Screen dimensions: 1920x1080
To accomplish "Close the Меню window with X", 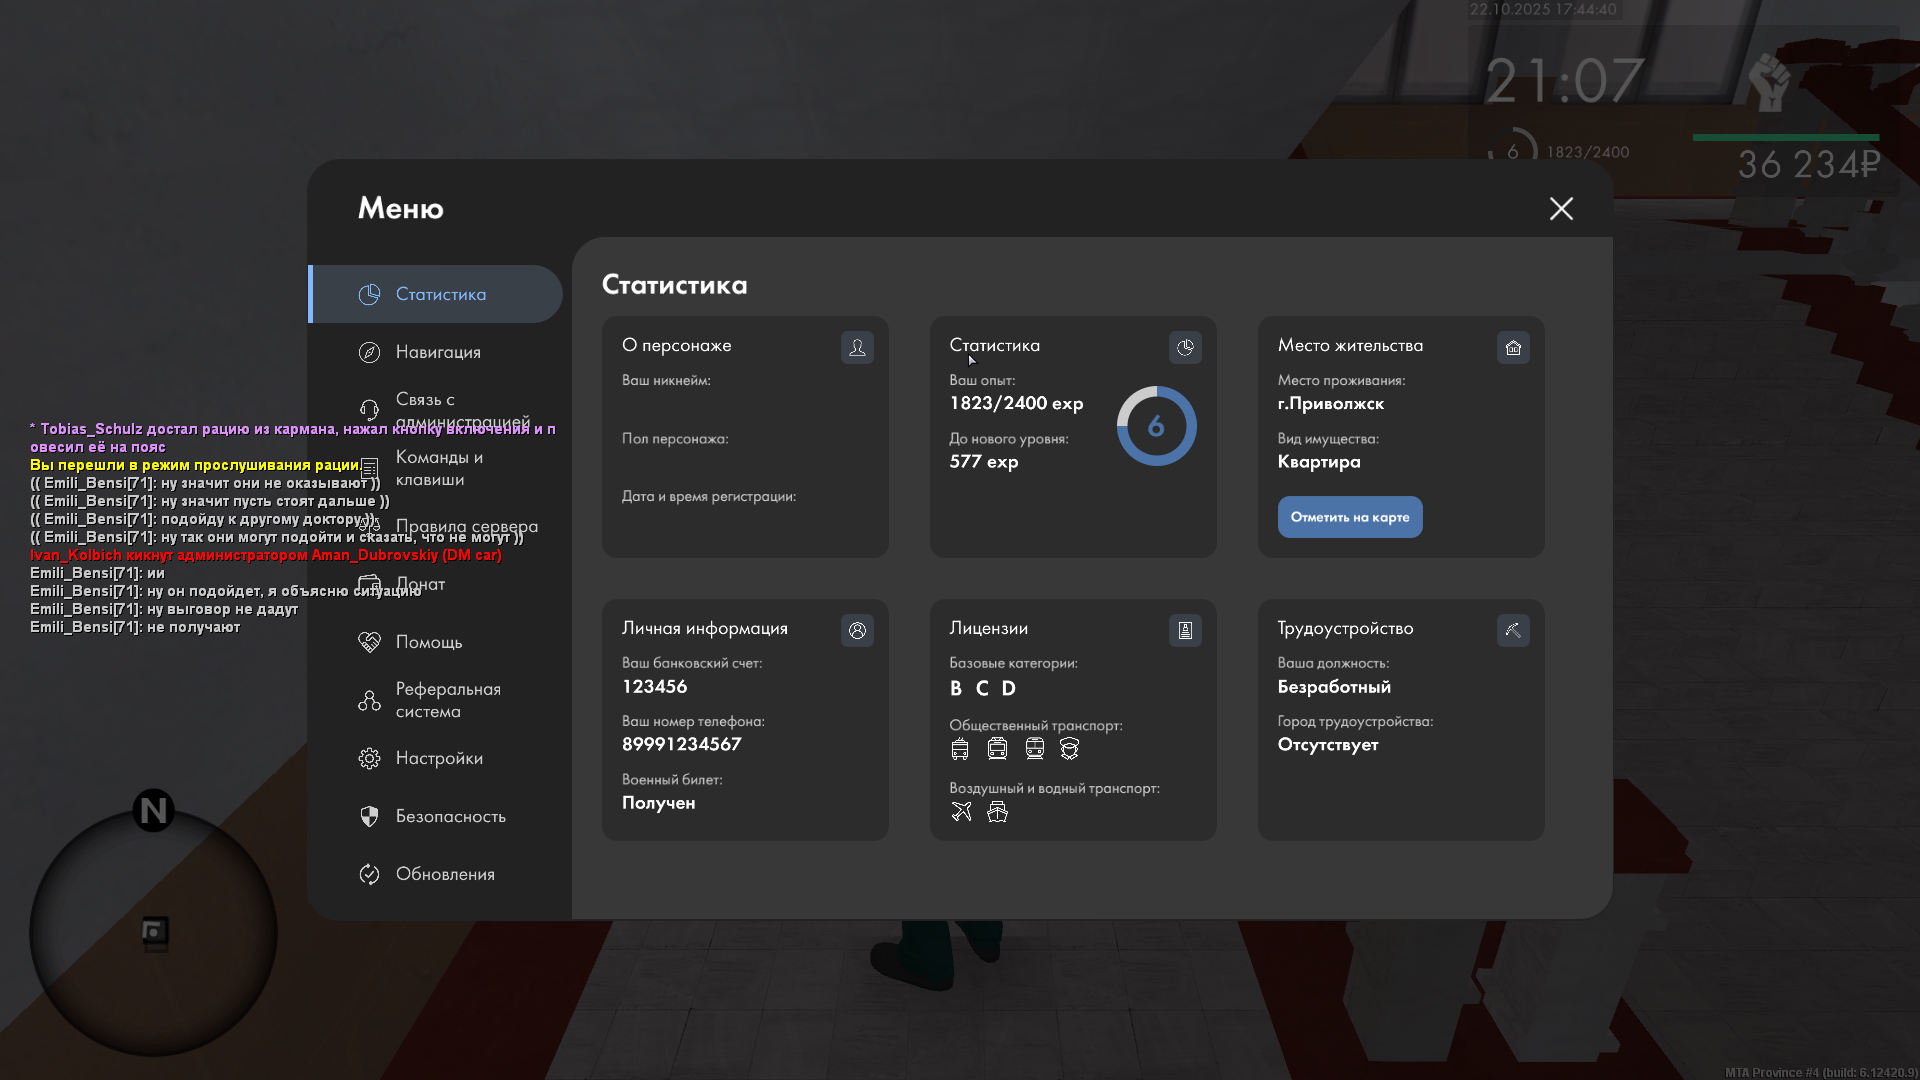I will click(1561, 208).
